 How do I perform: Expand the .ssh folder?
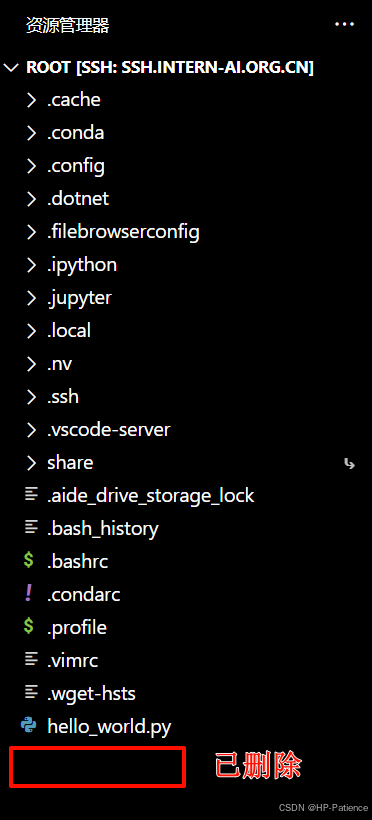pos(186,396)
